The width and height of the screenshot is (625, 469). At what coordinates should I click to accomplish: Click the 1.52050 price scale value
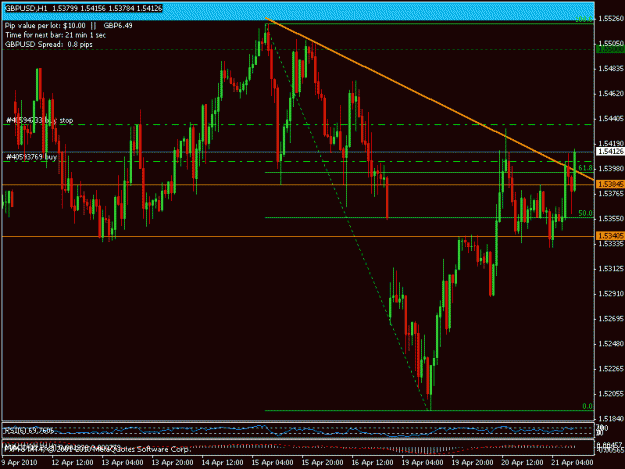click(x=611, y=394)
